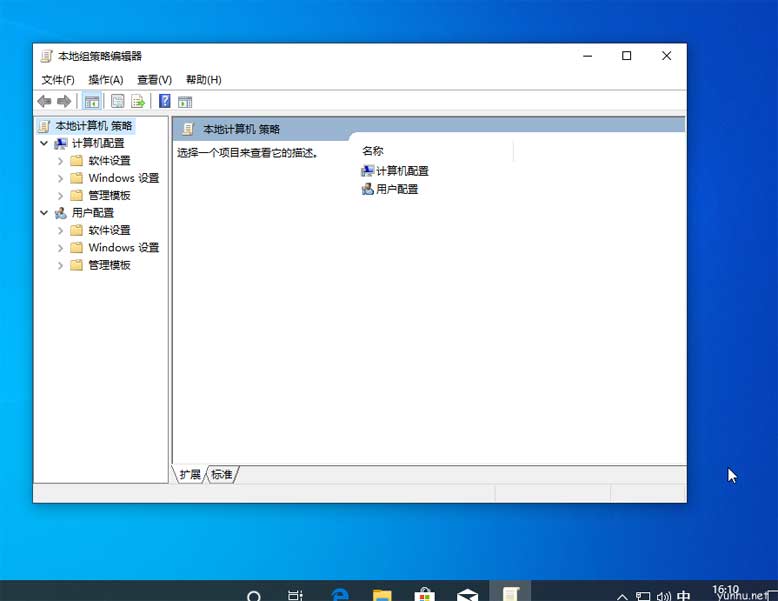The height and width of the screenshot is (601, 778).
Task: Click Group Policy Editor taskbar button
Action: [510, 592]
